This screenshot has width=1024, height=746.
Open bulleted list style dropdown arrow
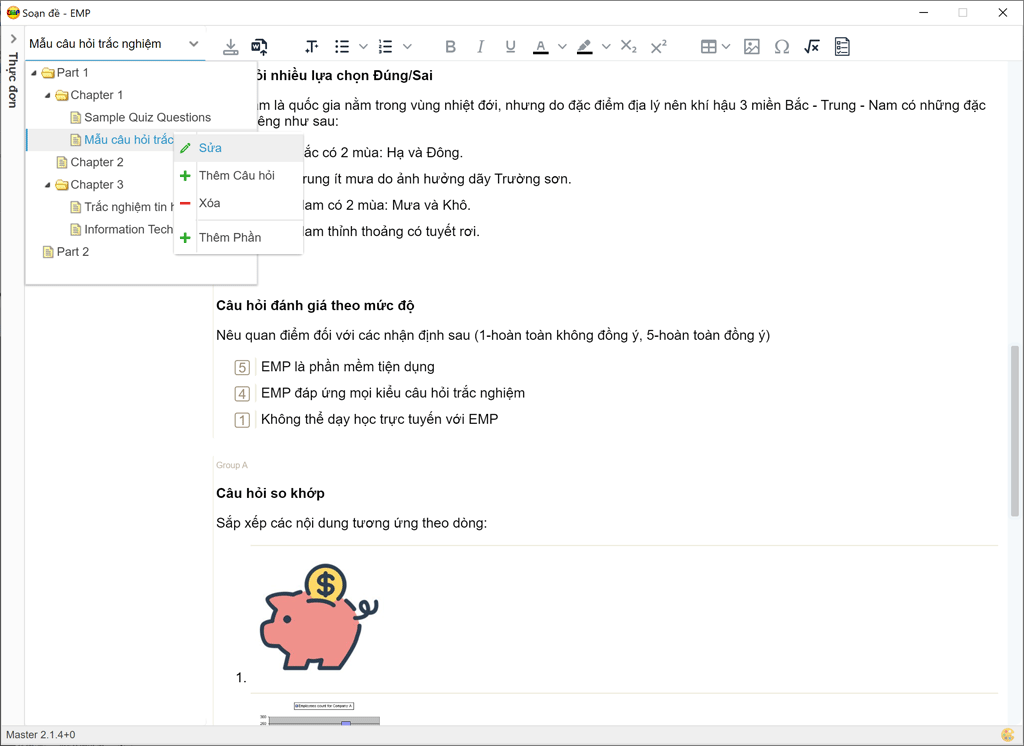pos(364,46)
